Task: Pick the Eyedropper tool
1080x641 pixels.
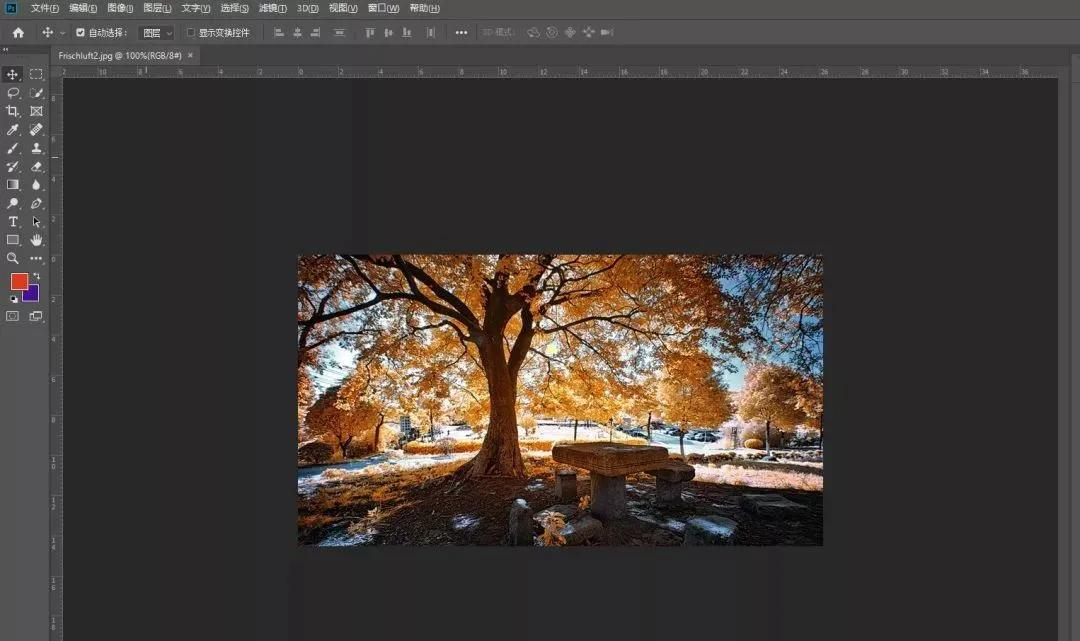Action: [x=13, y=130]
